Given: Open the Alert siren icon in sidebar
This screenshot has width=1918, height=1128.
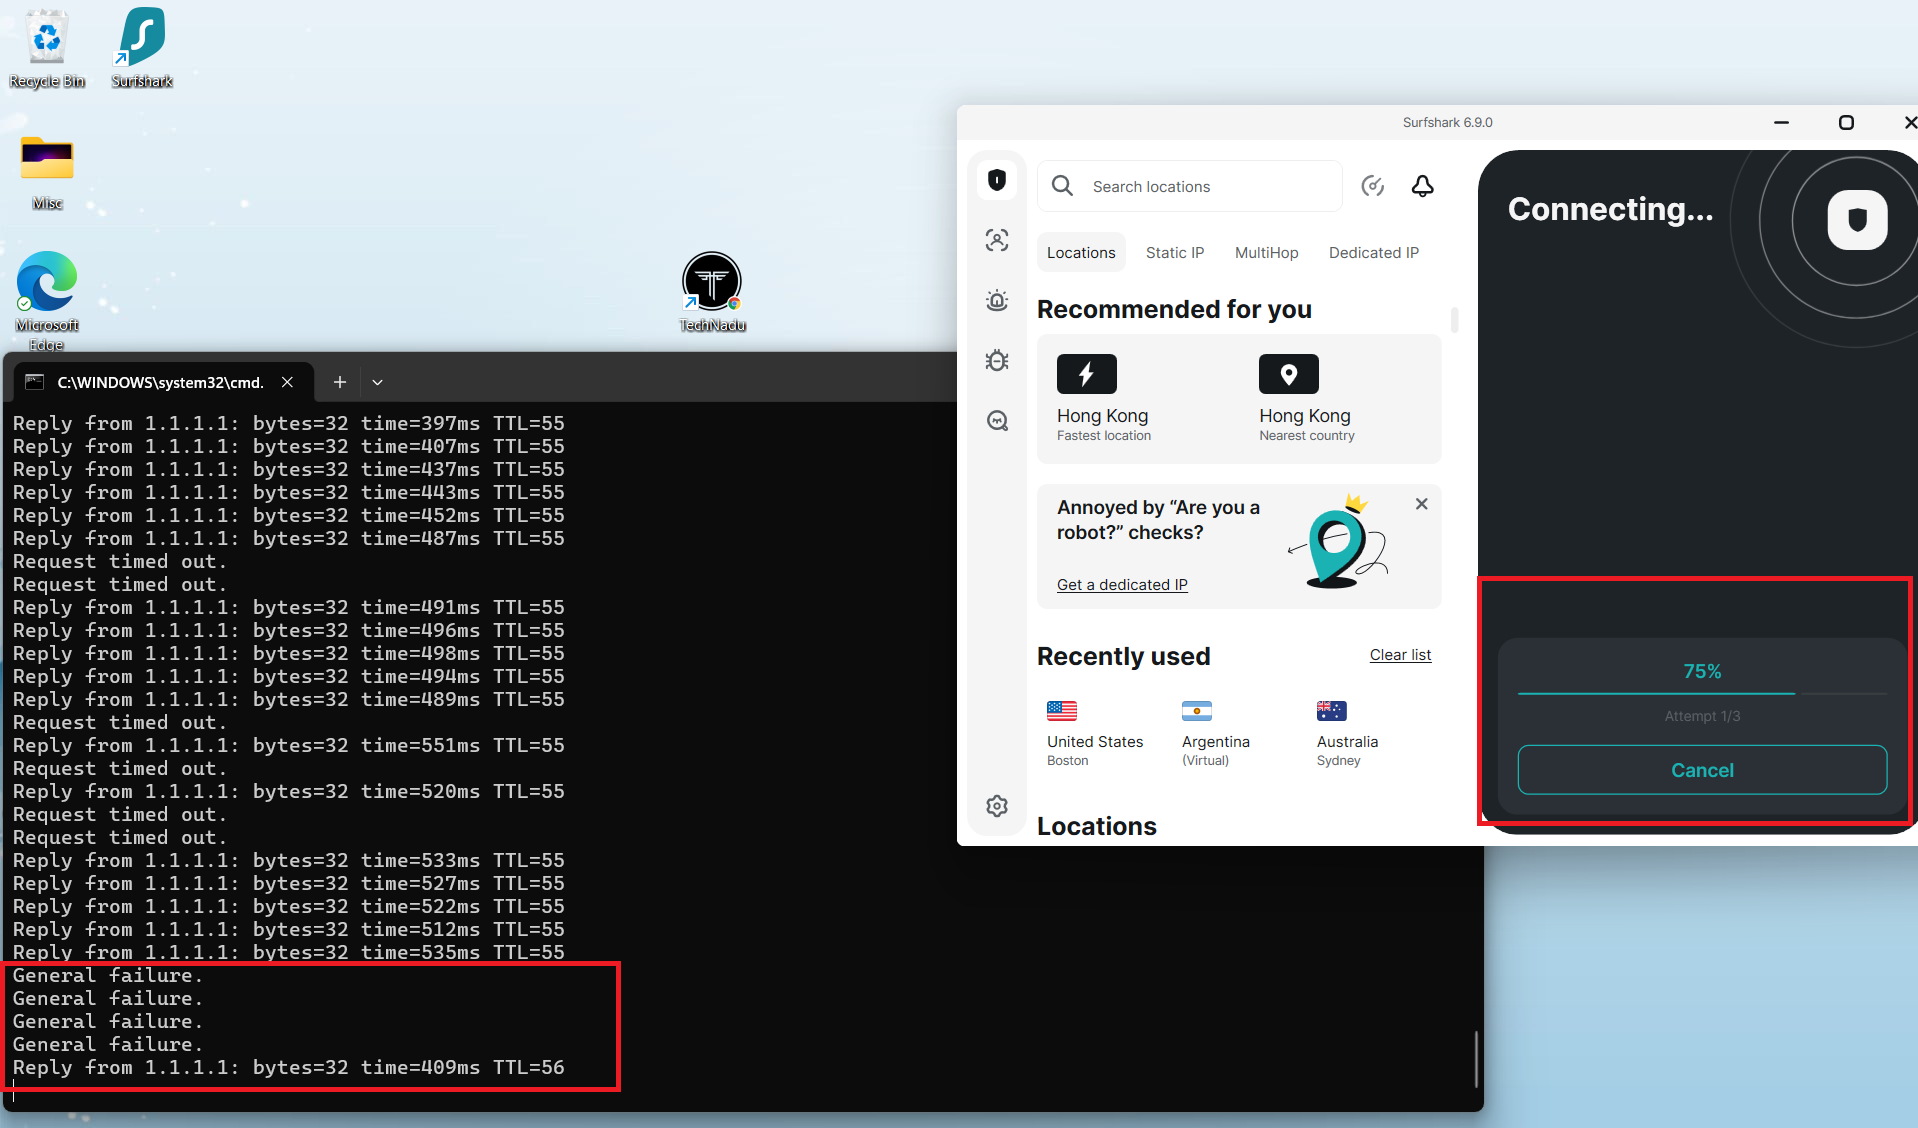Looking at the screenshot, I should point(997,300).
